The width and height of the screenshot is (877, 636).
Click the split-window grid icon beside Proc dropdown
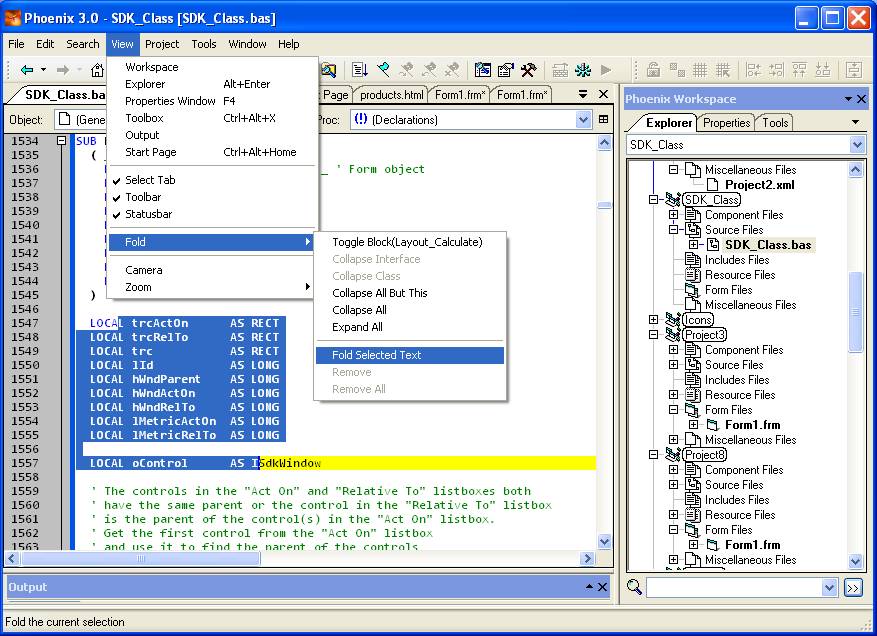point(603,119)
